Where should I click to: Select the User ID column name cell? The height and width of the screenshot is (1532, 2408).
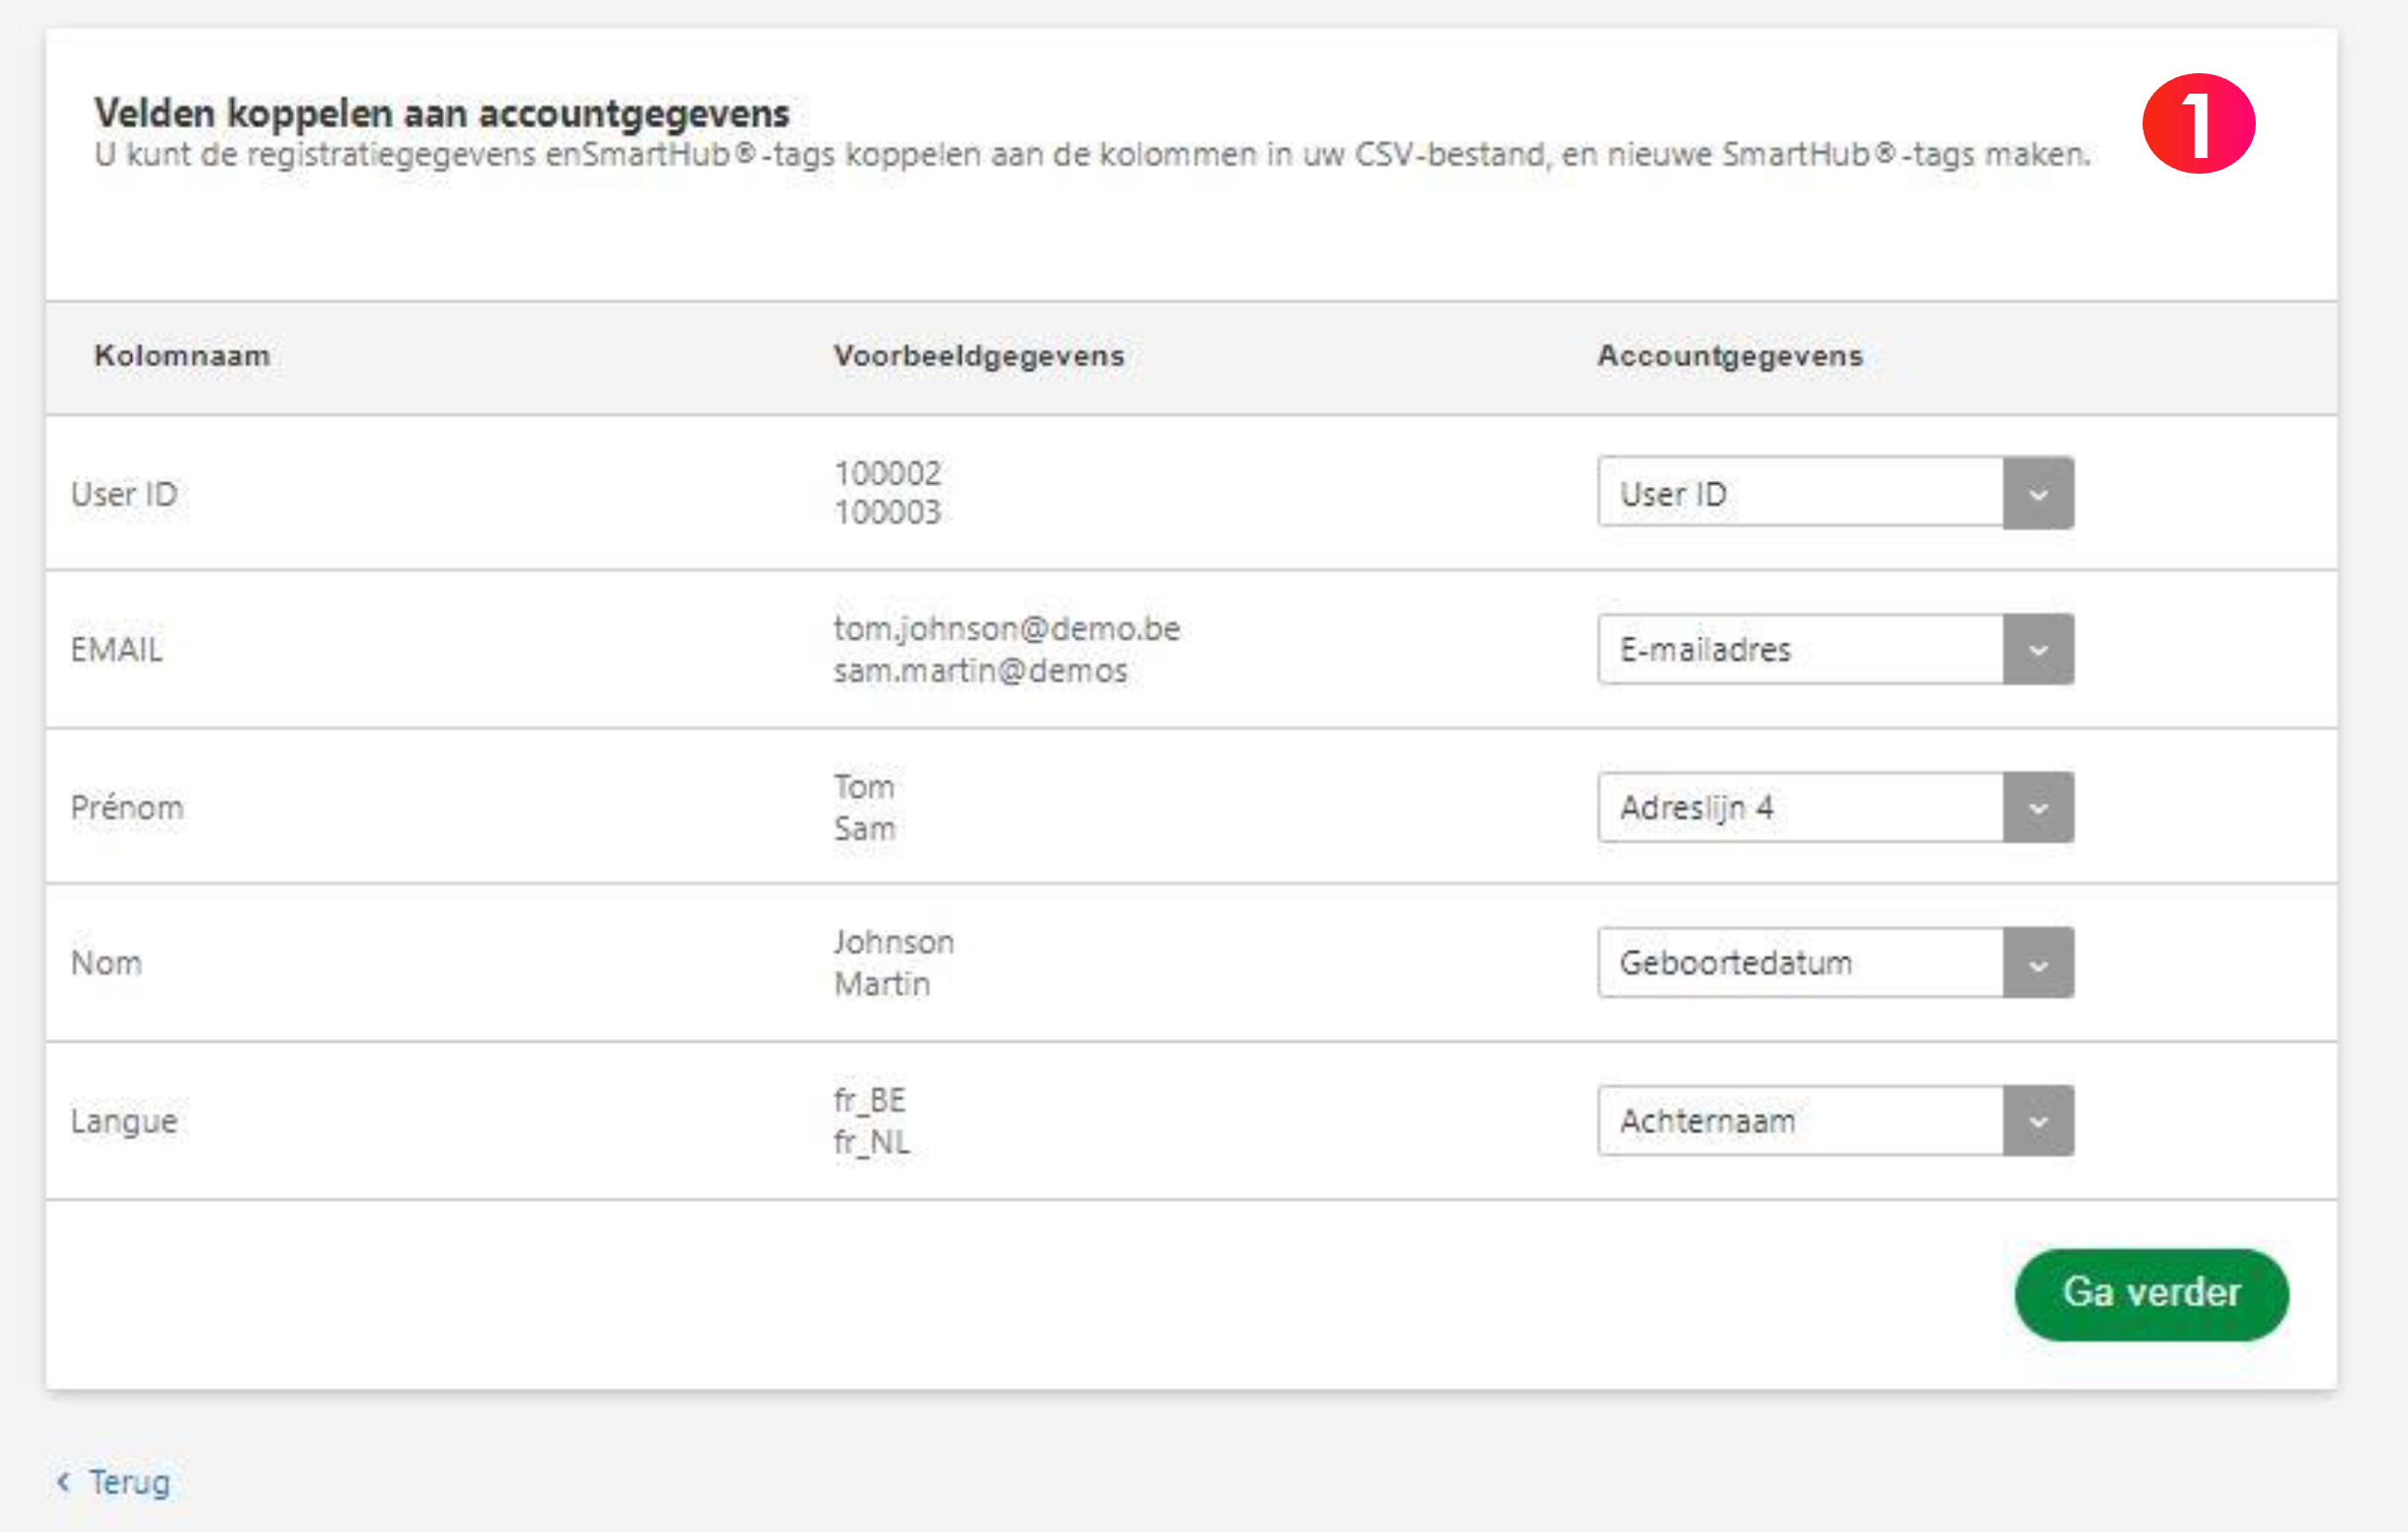point(124,494)
